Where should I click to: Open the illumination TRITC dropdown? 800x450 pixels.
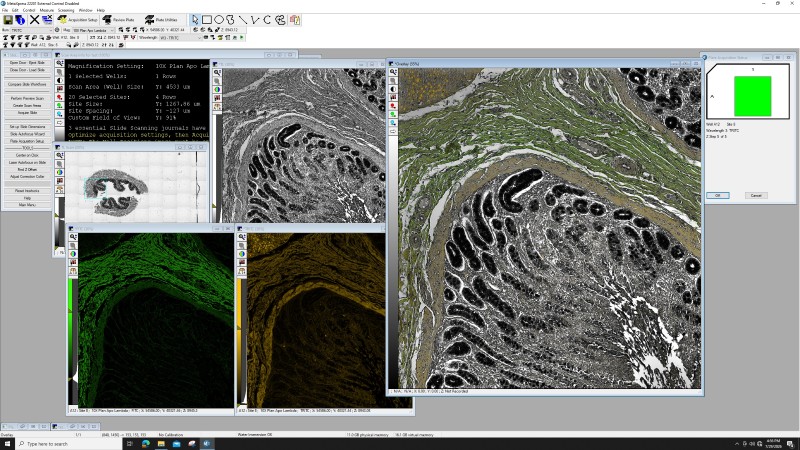pos(31,30)
